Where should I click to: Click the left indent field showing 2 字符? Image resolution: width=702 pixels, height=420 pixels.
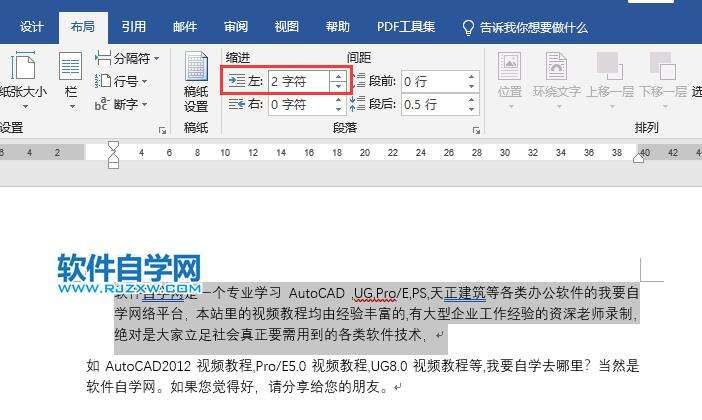[x=299, y=81]
